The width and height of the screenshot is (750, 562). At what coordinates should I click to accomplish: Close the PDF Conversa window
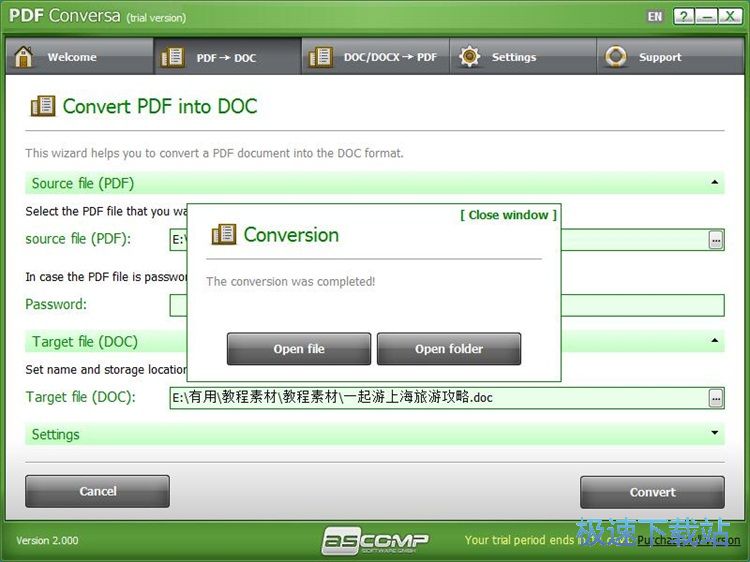730,17
